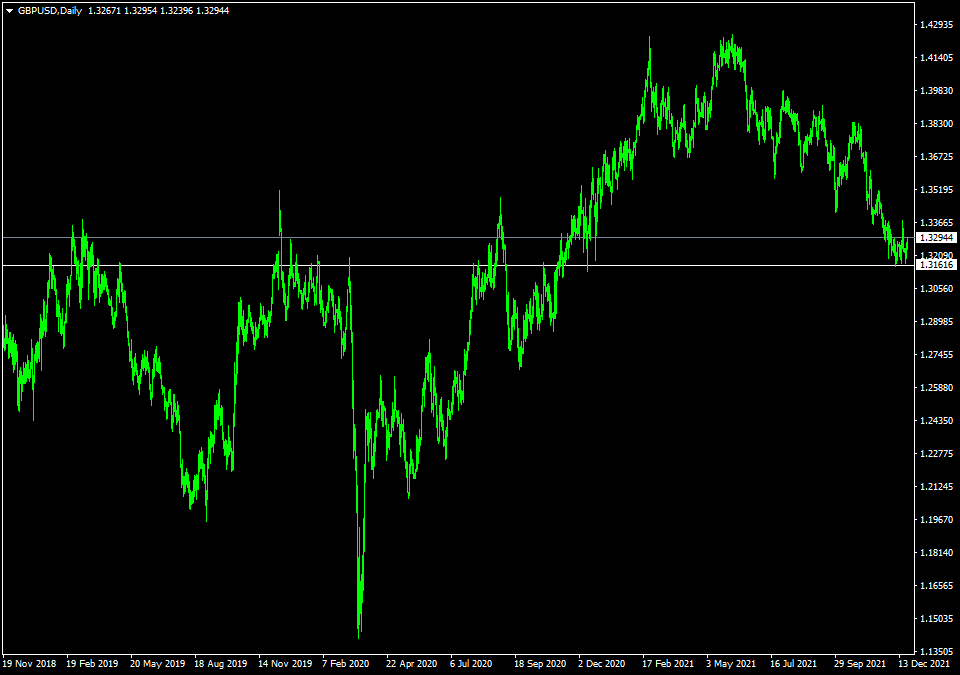The width and height of the screenshot is (960, 675).
Task: Click the 19 Nov 2018 date label
Action: (x=29, y=664)
